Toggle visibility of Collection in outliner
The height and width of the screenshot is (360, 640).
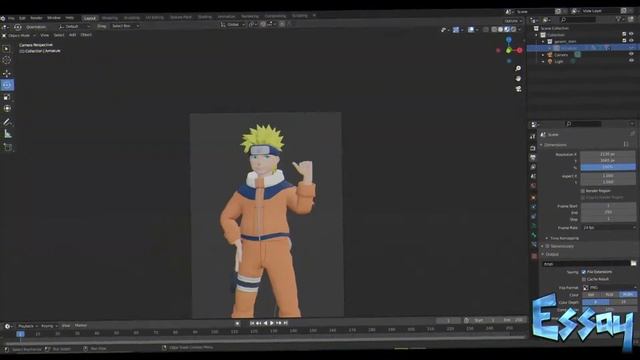pos(631,34)
